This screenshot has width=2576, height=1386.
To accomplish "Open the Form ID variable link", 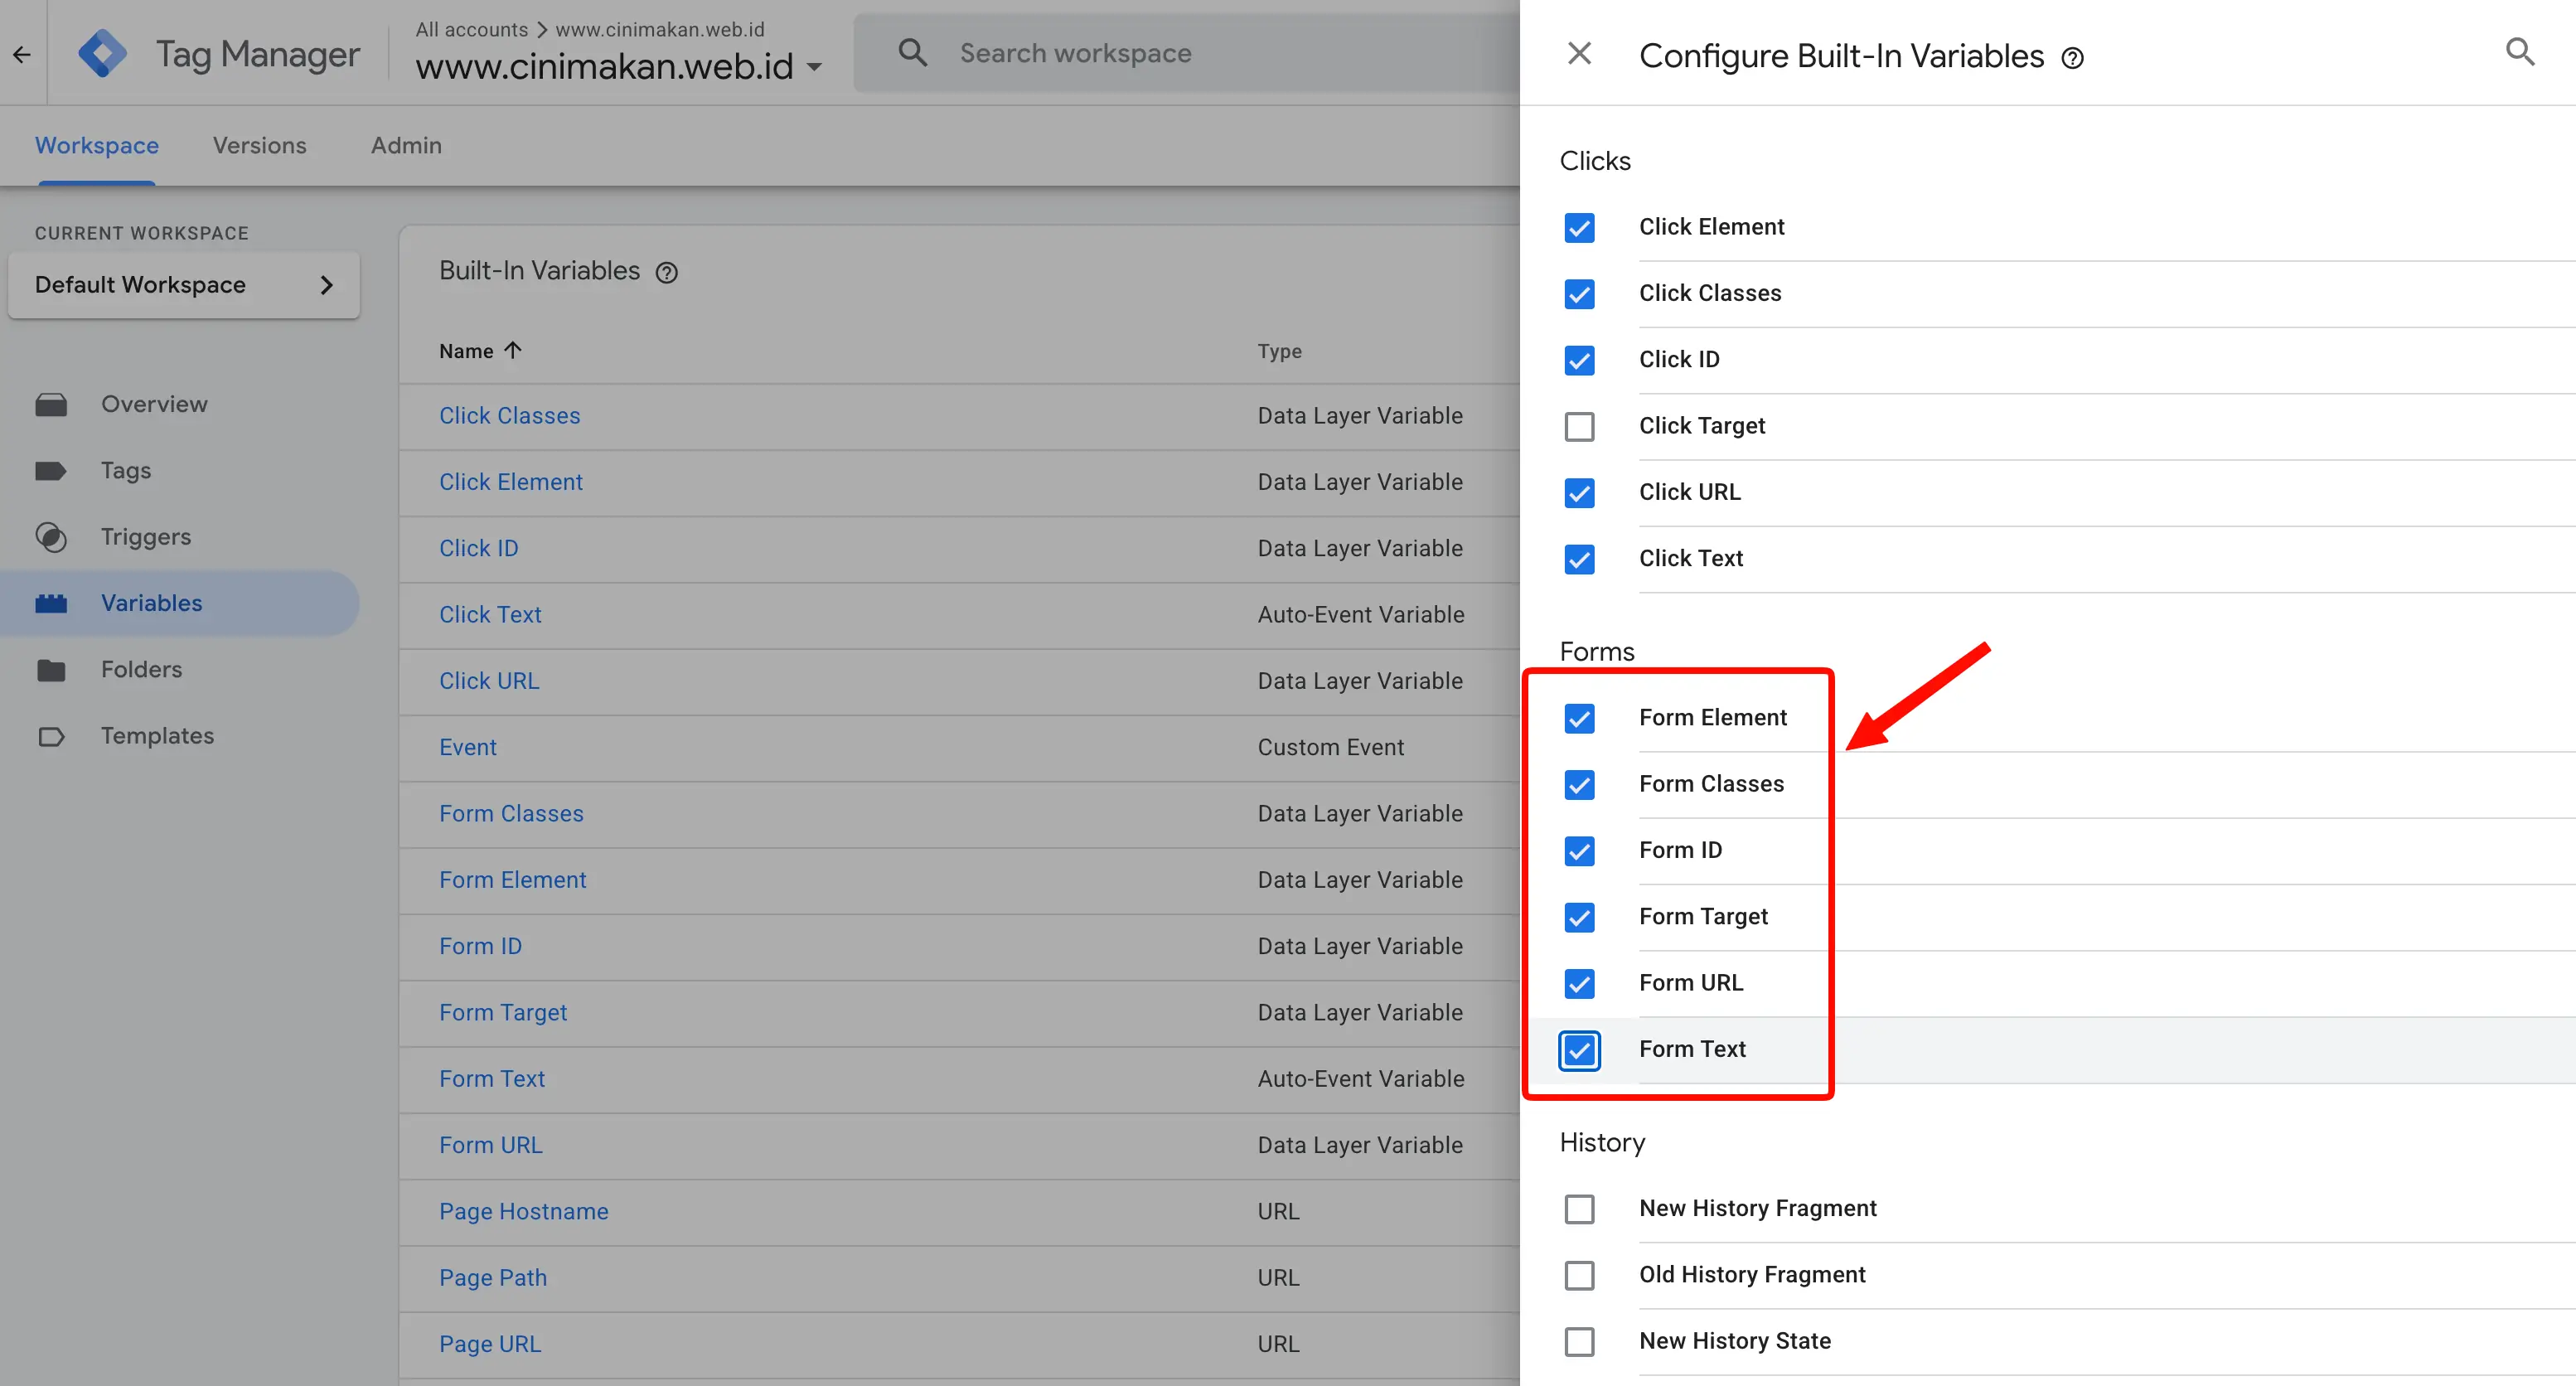I will pyautogui.click(x=480, y=947).
